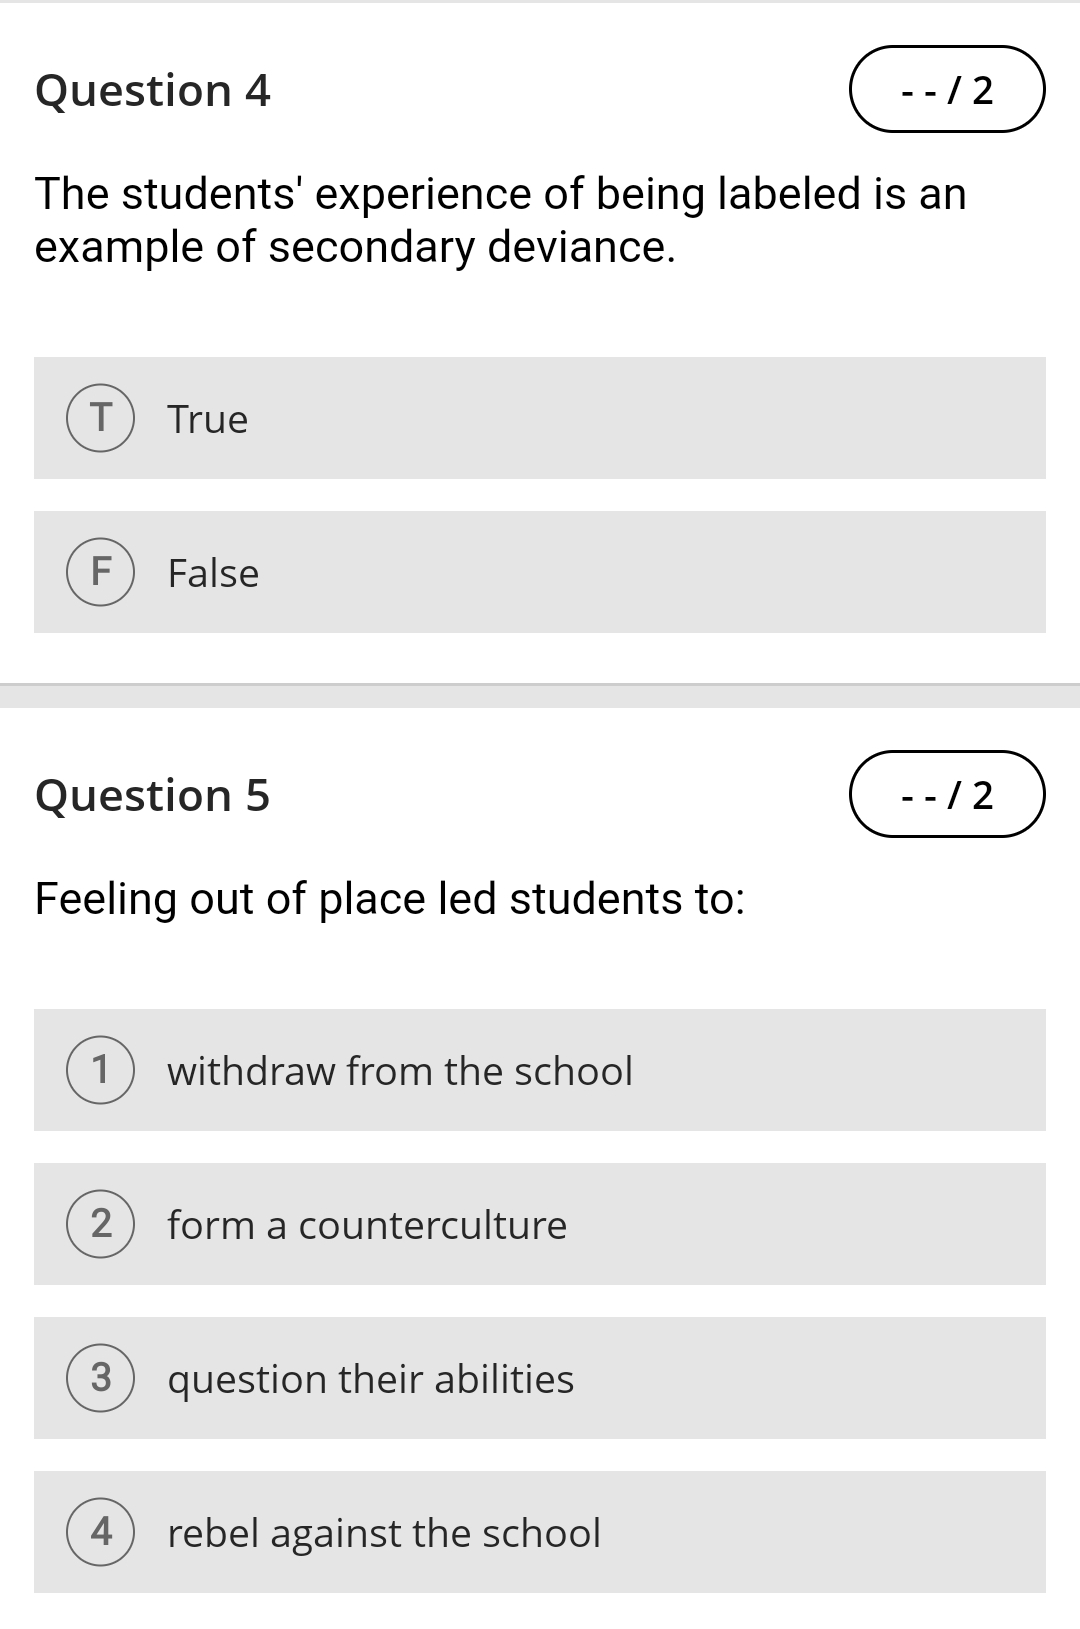Click the circled 4 icon beside rebel option
Image resolution: width=1080 pixels, height=1629 pixels.
coord(99,1533)
